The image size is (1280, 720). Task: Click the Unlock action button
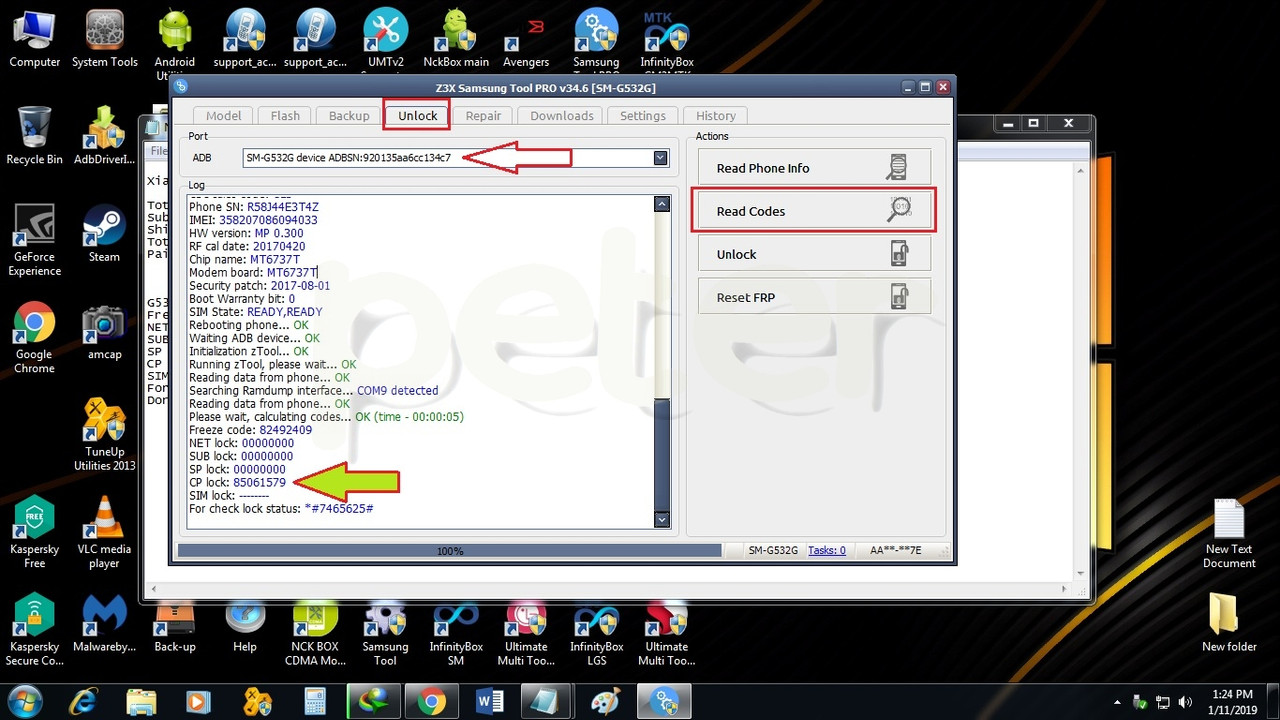814,254
